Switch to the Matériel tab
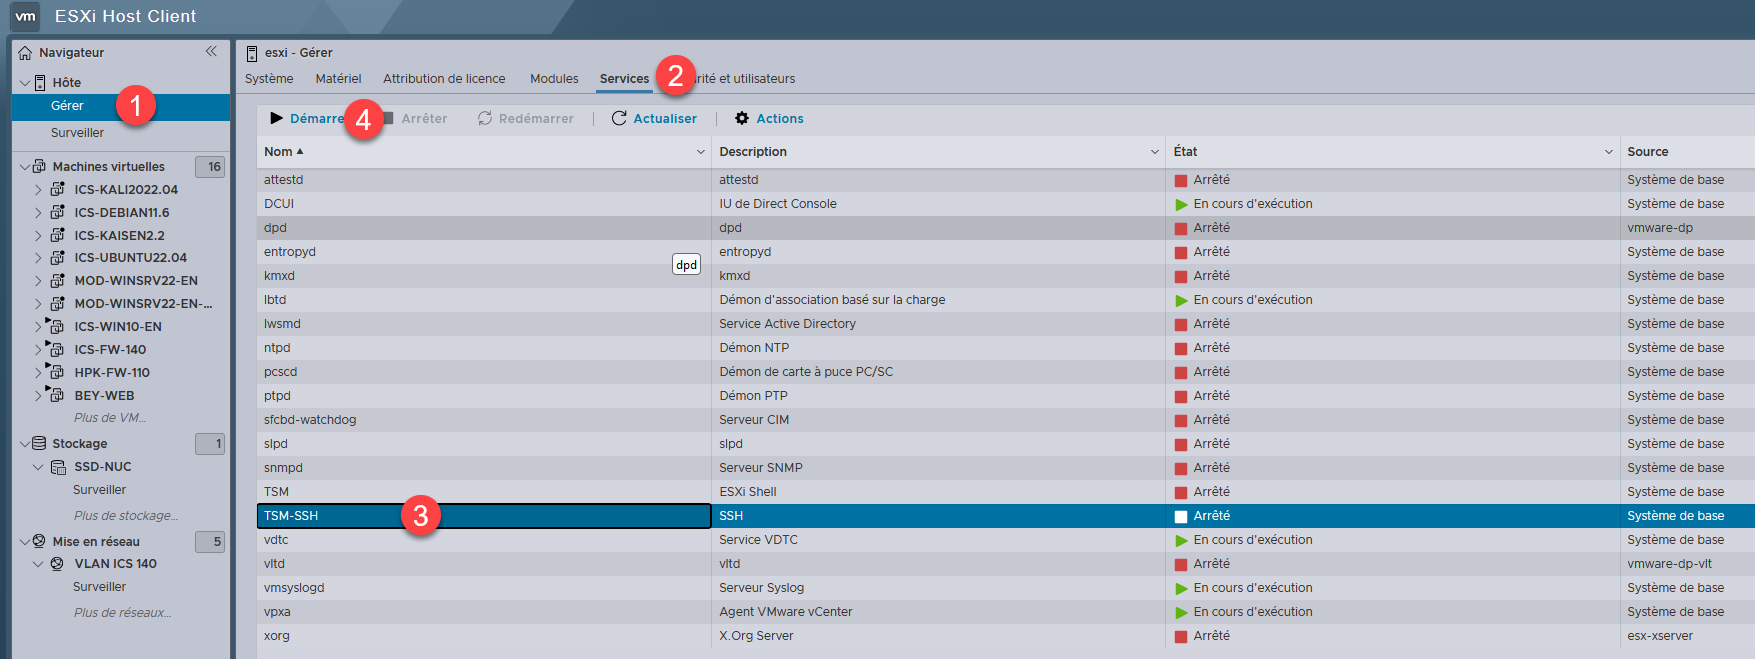The height and width of the screenshot is (659, 1755). [338, 79]
